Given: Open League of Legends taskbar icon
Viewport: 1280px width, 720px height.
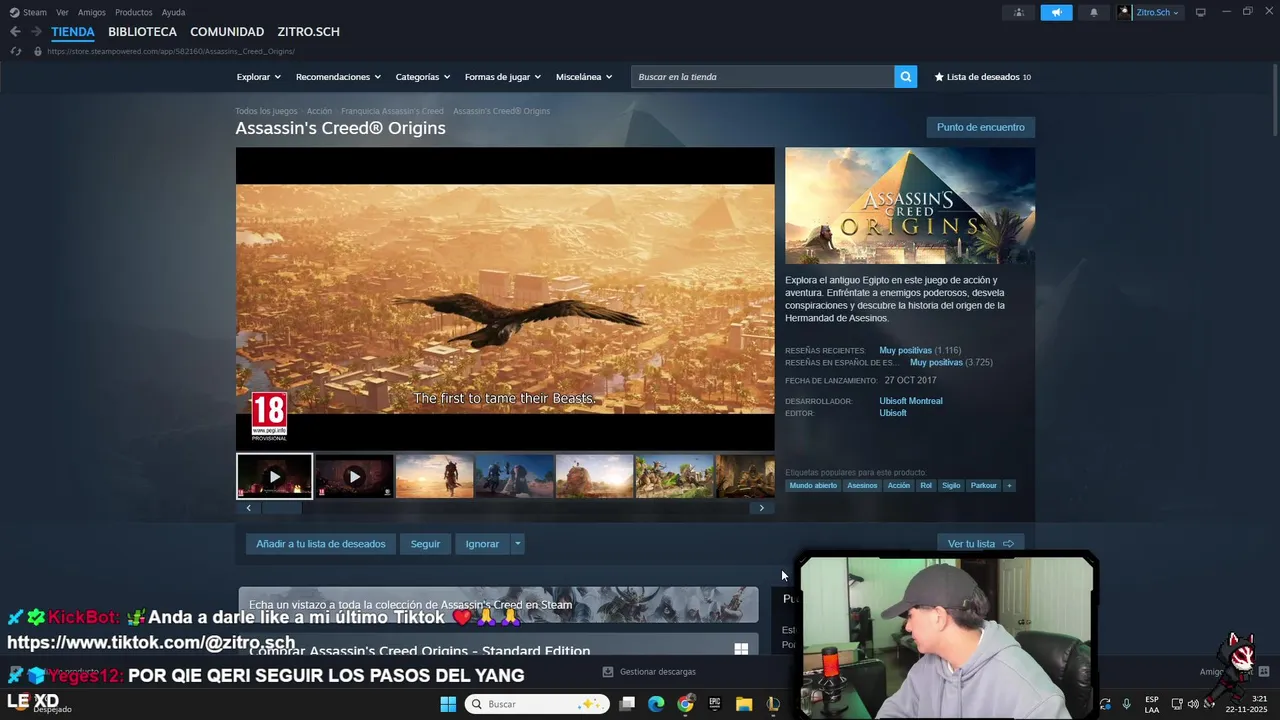Looking at the screenshot, I should pos(773,704).
